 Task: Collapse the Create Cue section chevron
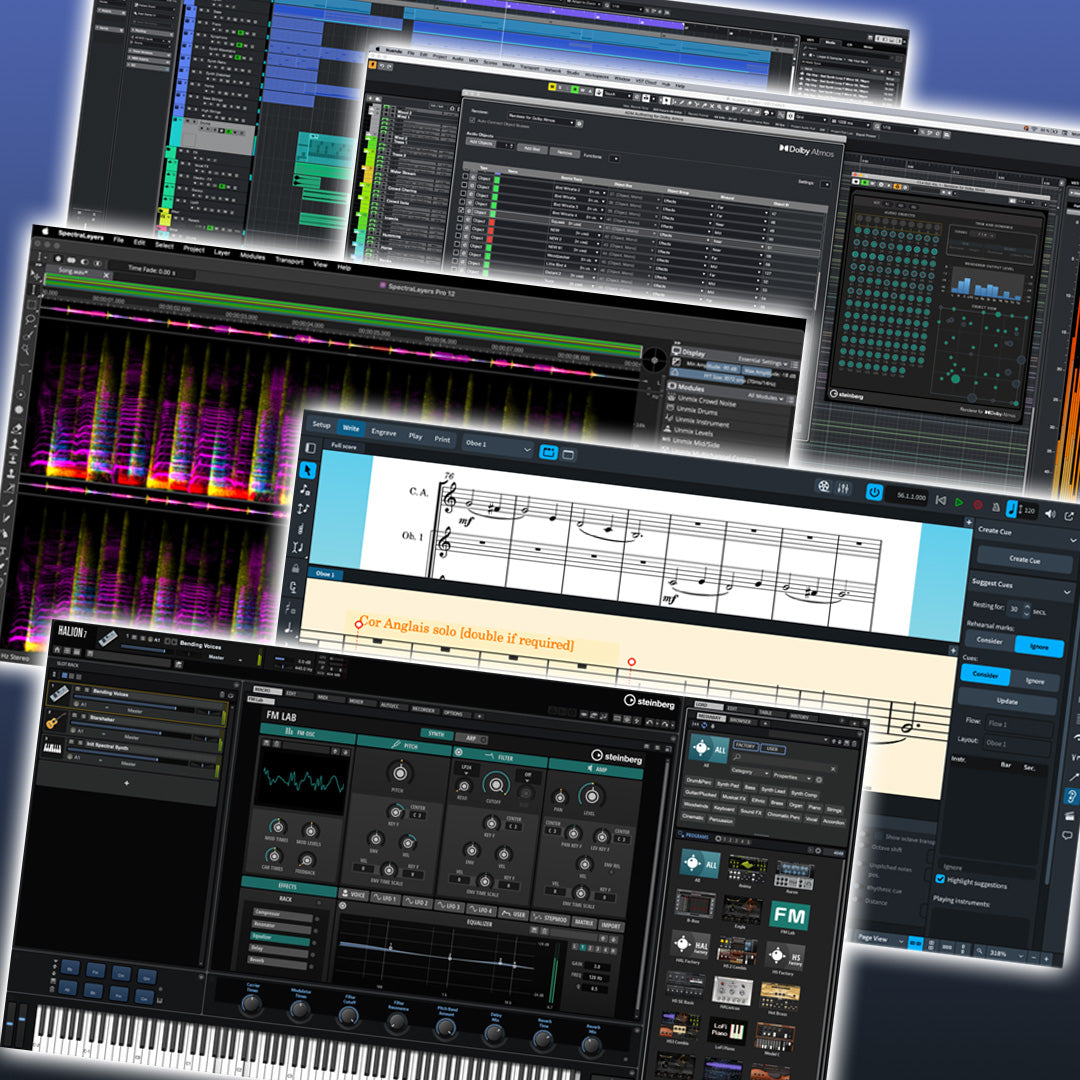click(x=1072, y=540)
